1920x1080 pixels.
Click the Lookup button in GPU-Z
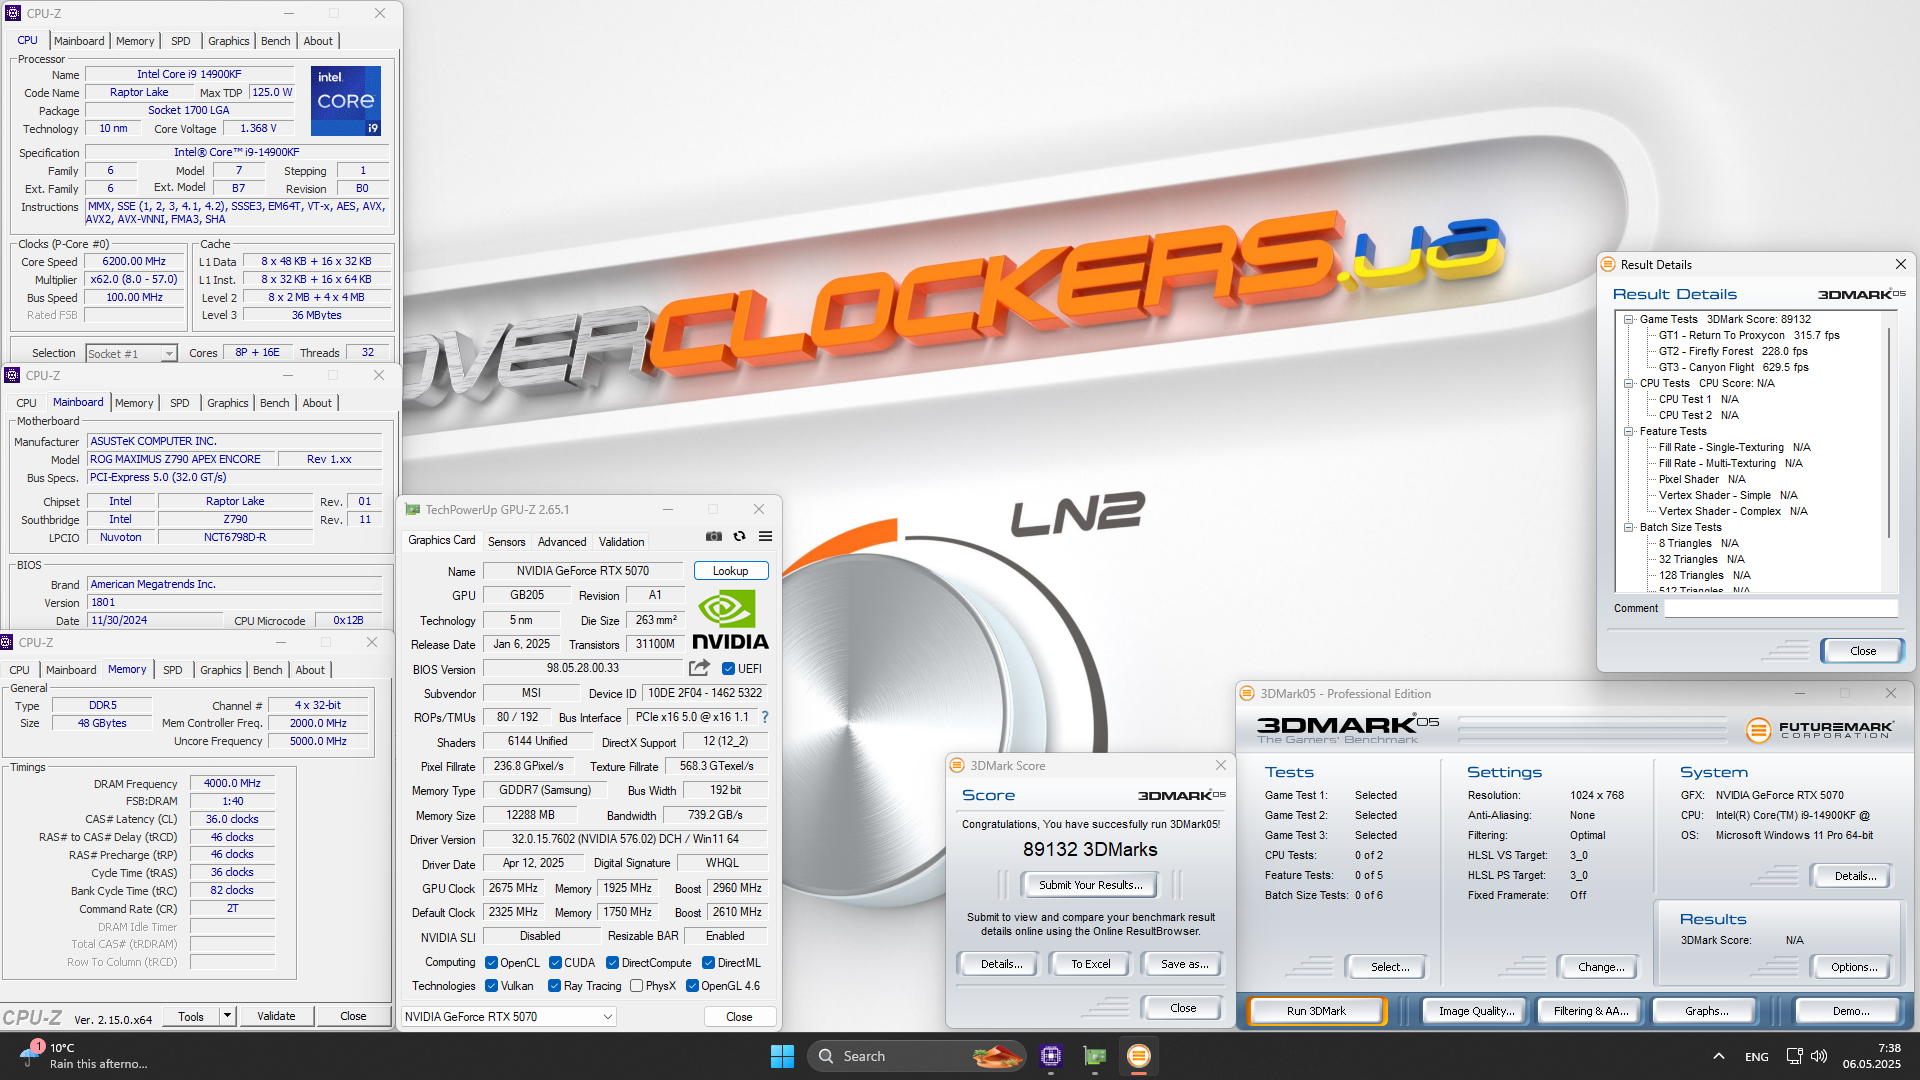coord(731,571)
